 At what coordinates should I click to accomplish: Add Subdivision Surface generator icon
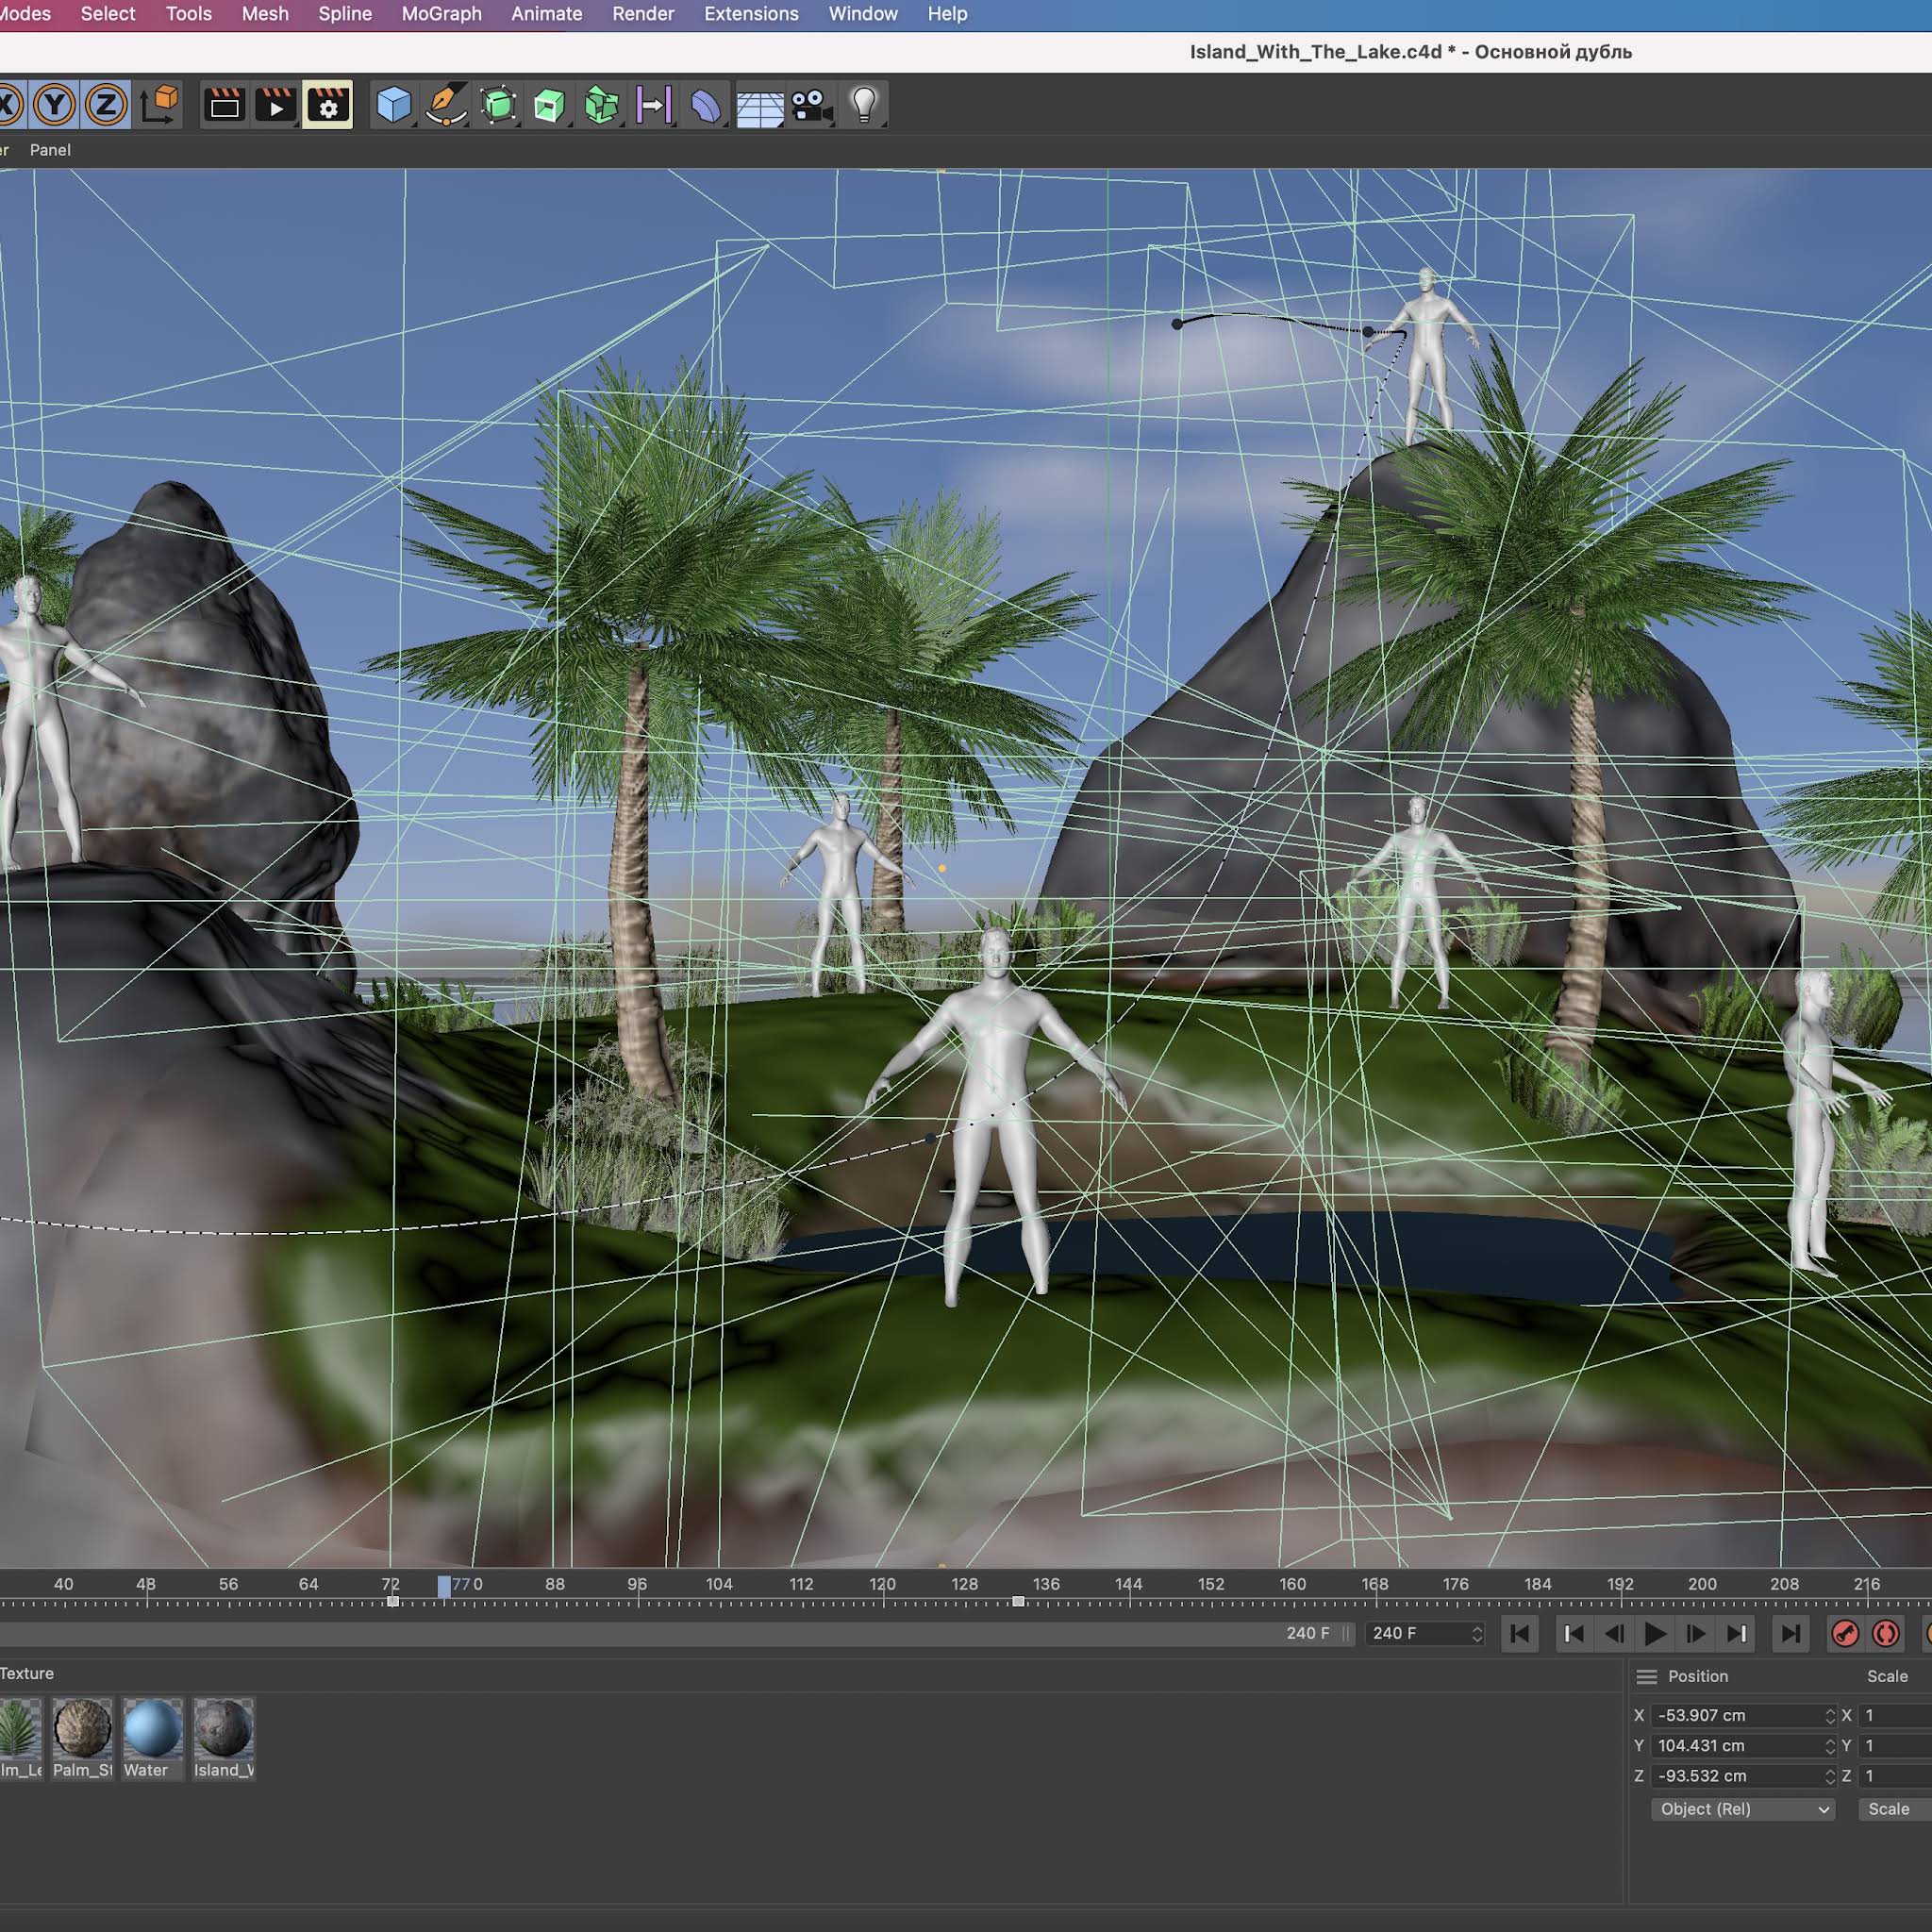click(x=498, y=104)
